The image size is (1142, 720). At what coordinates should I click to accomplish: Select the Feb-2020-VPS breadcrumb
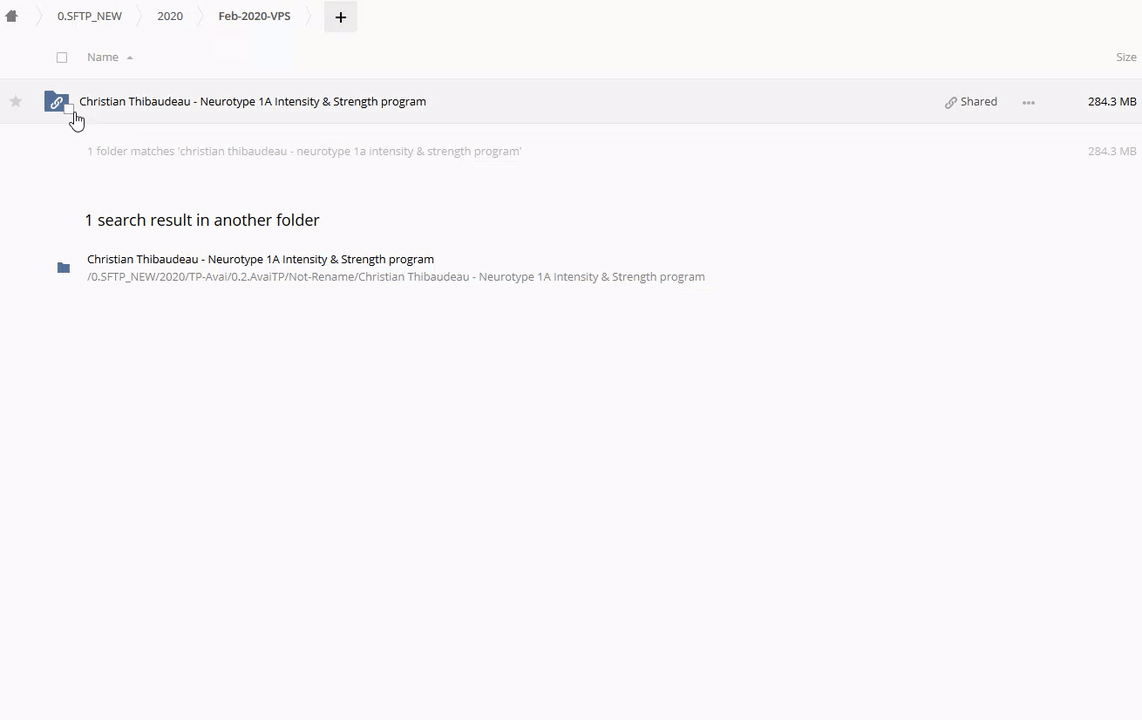[x=254, y=16]
